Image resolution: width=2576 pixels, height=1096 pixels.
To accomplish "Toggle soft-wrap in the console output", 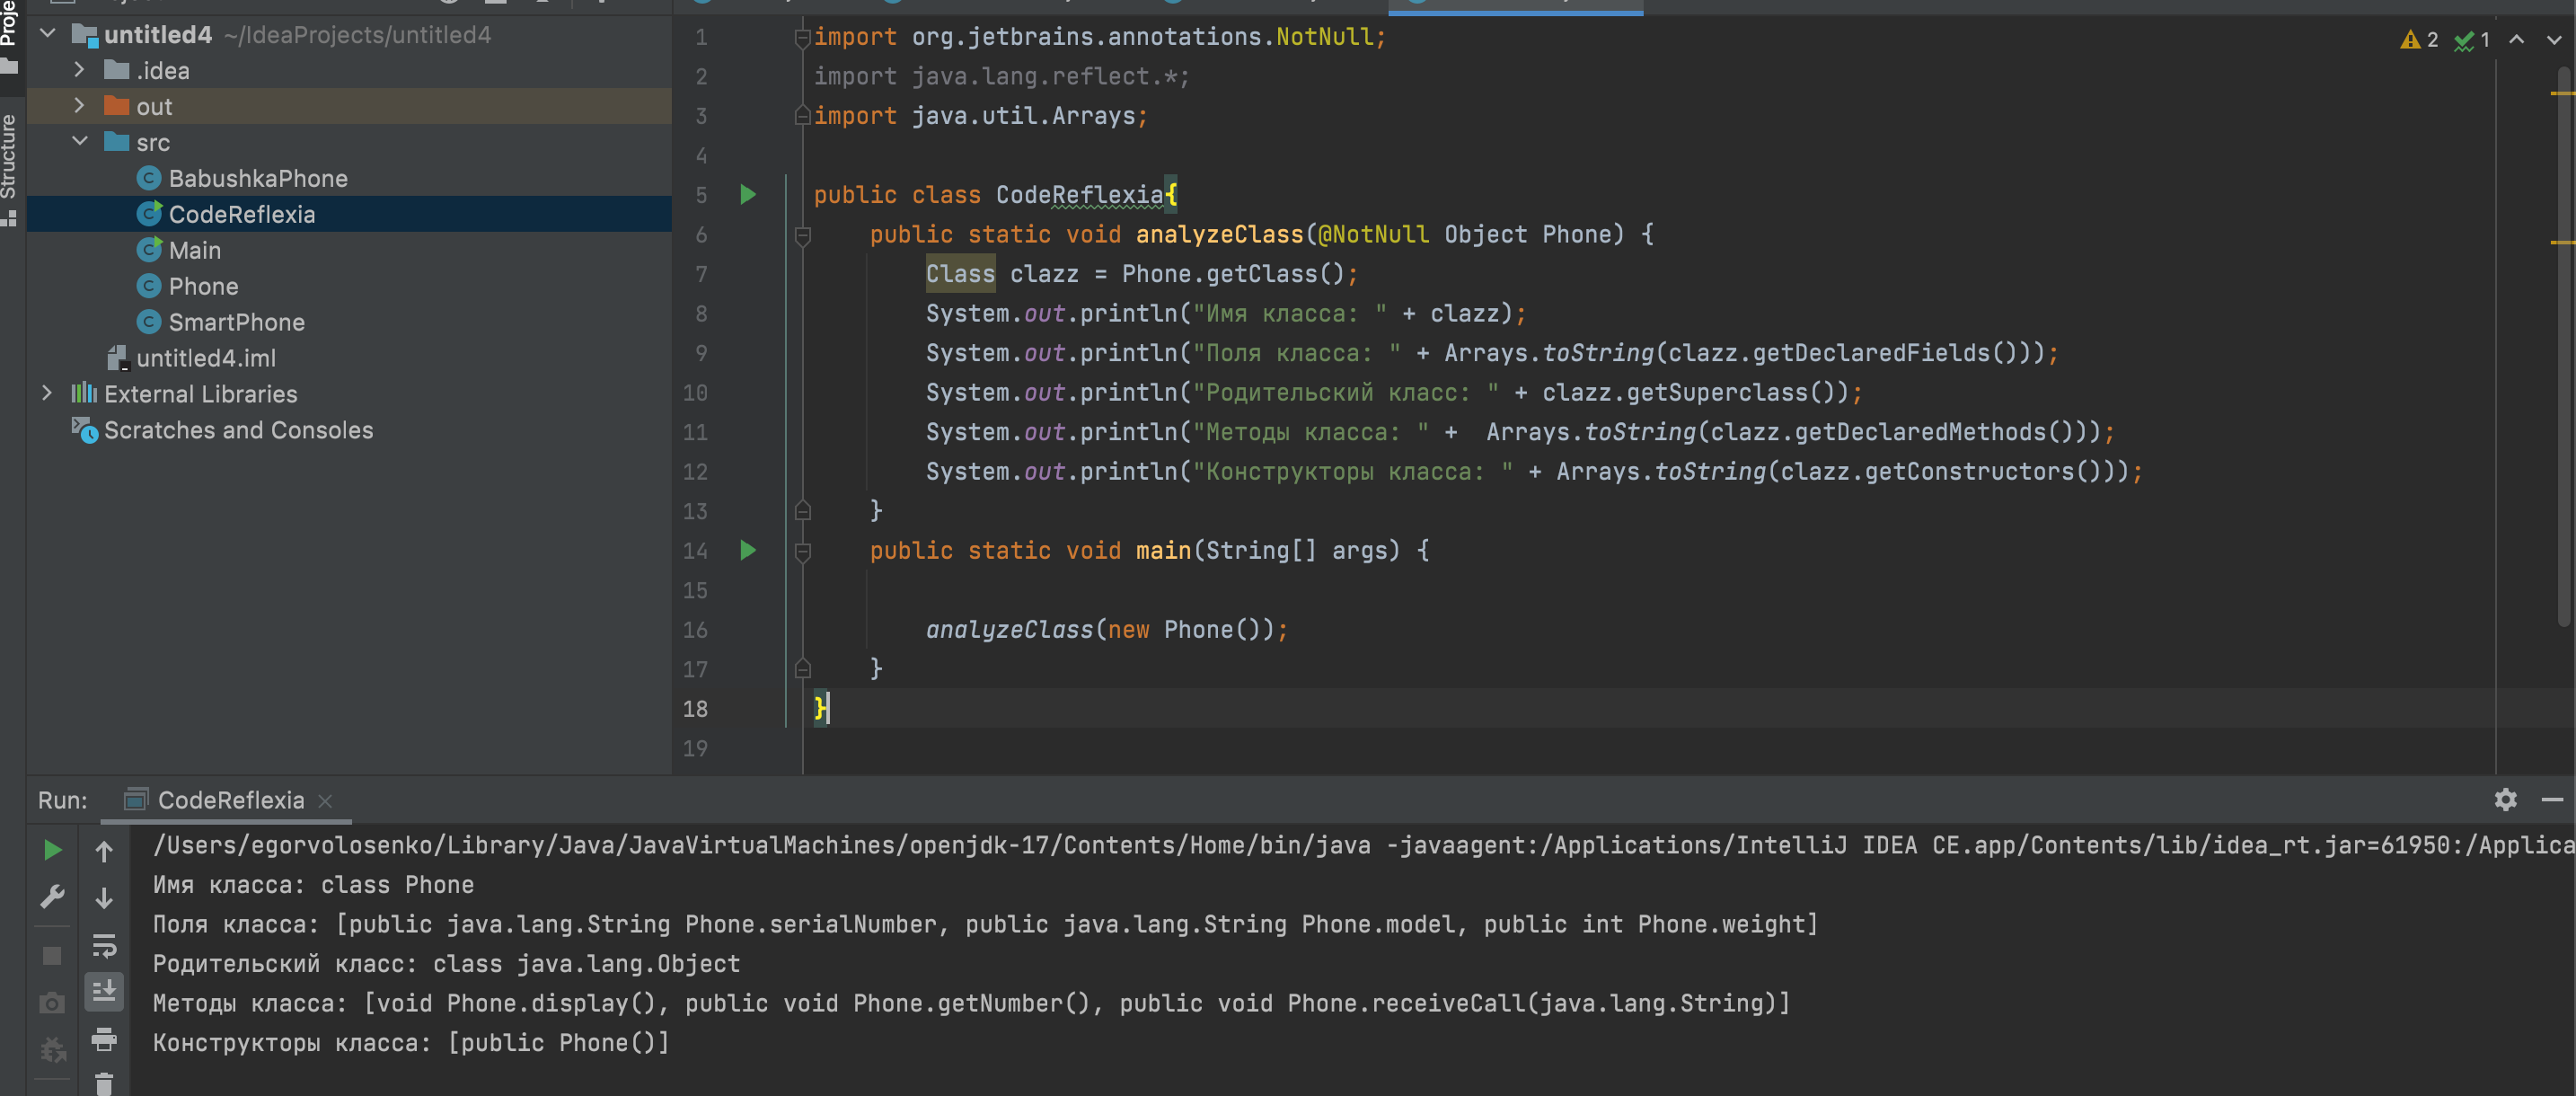I will point(104,948).
